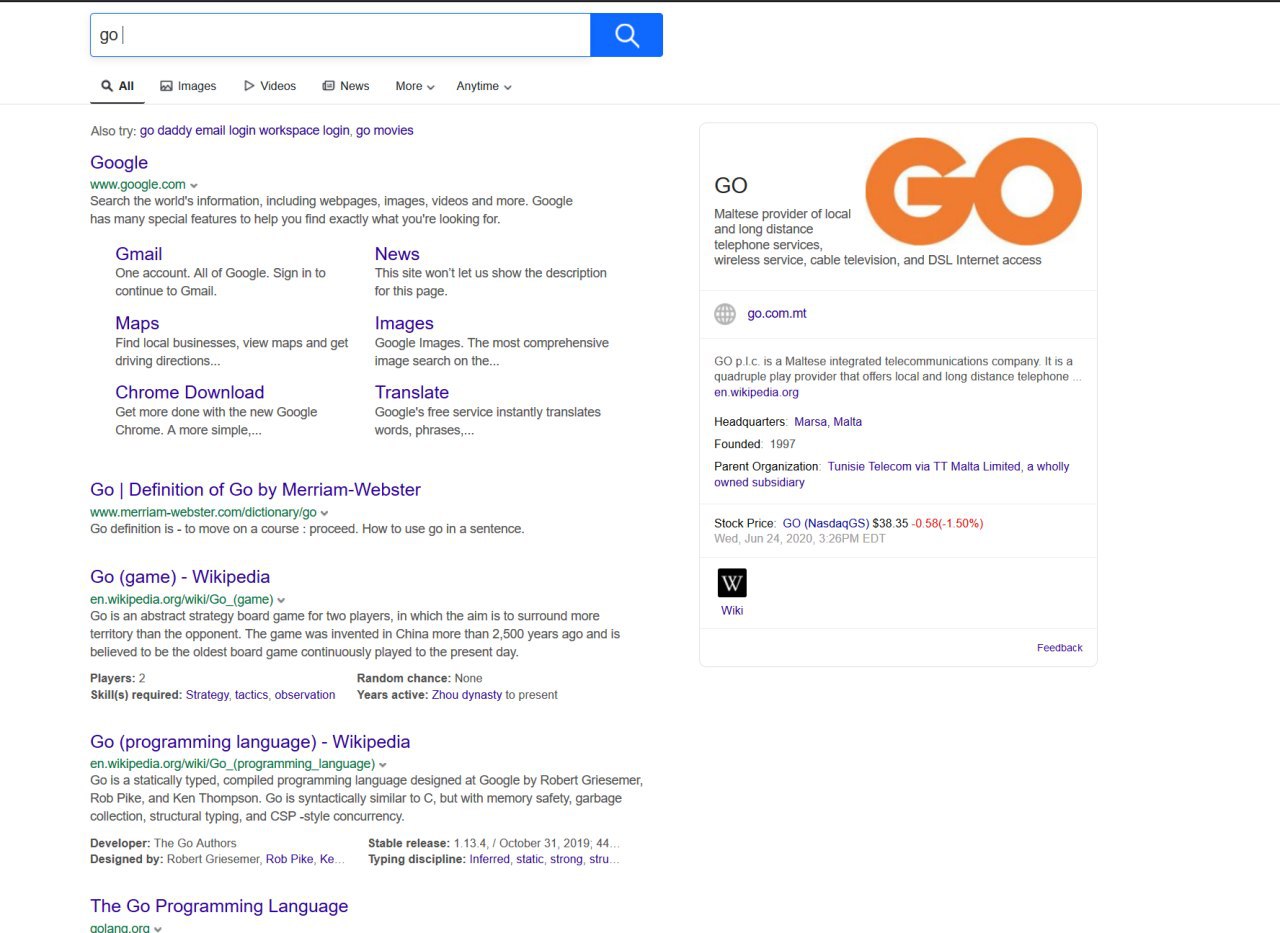Expand arrow beside Go_(programming_language) URL
1280x933 pixels.
[383, 765]
